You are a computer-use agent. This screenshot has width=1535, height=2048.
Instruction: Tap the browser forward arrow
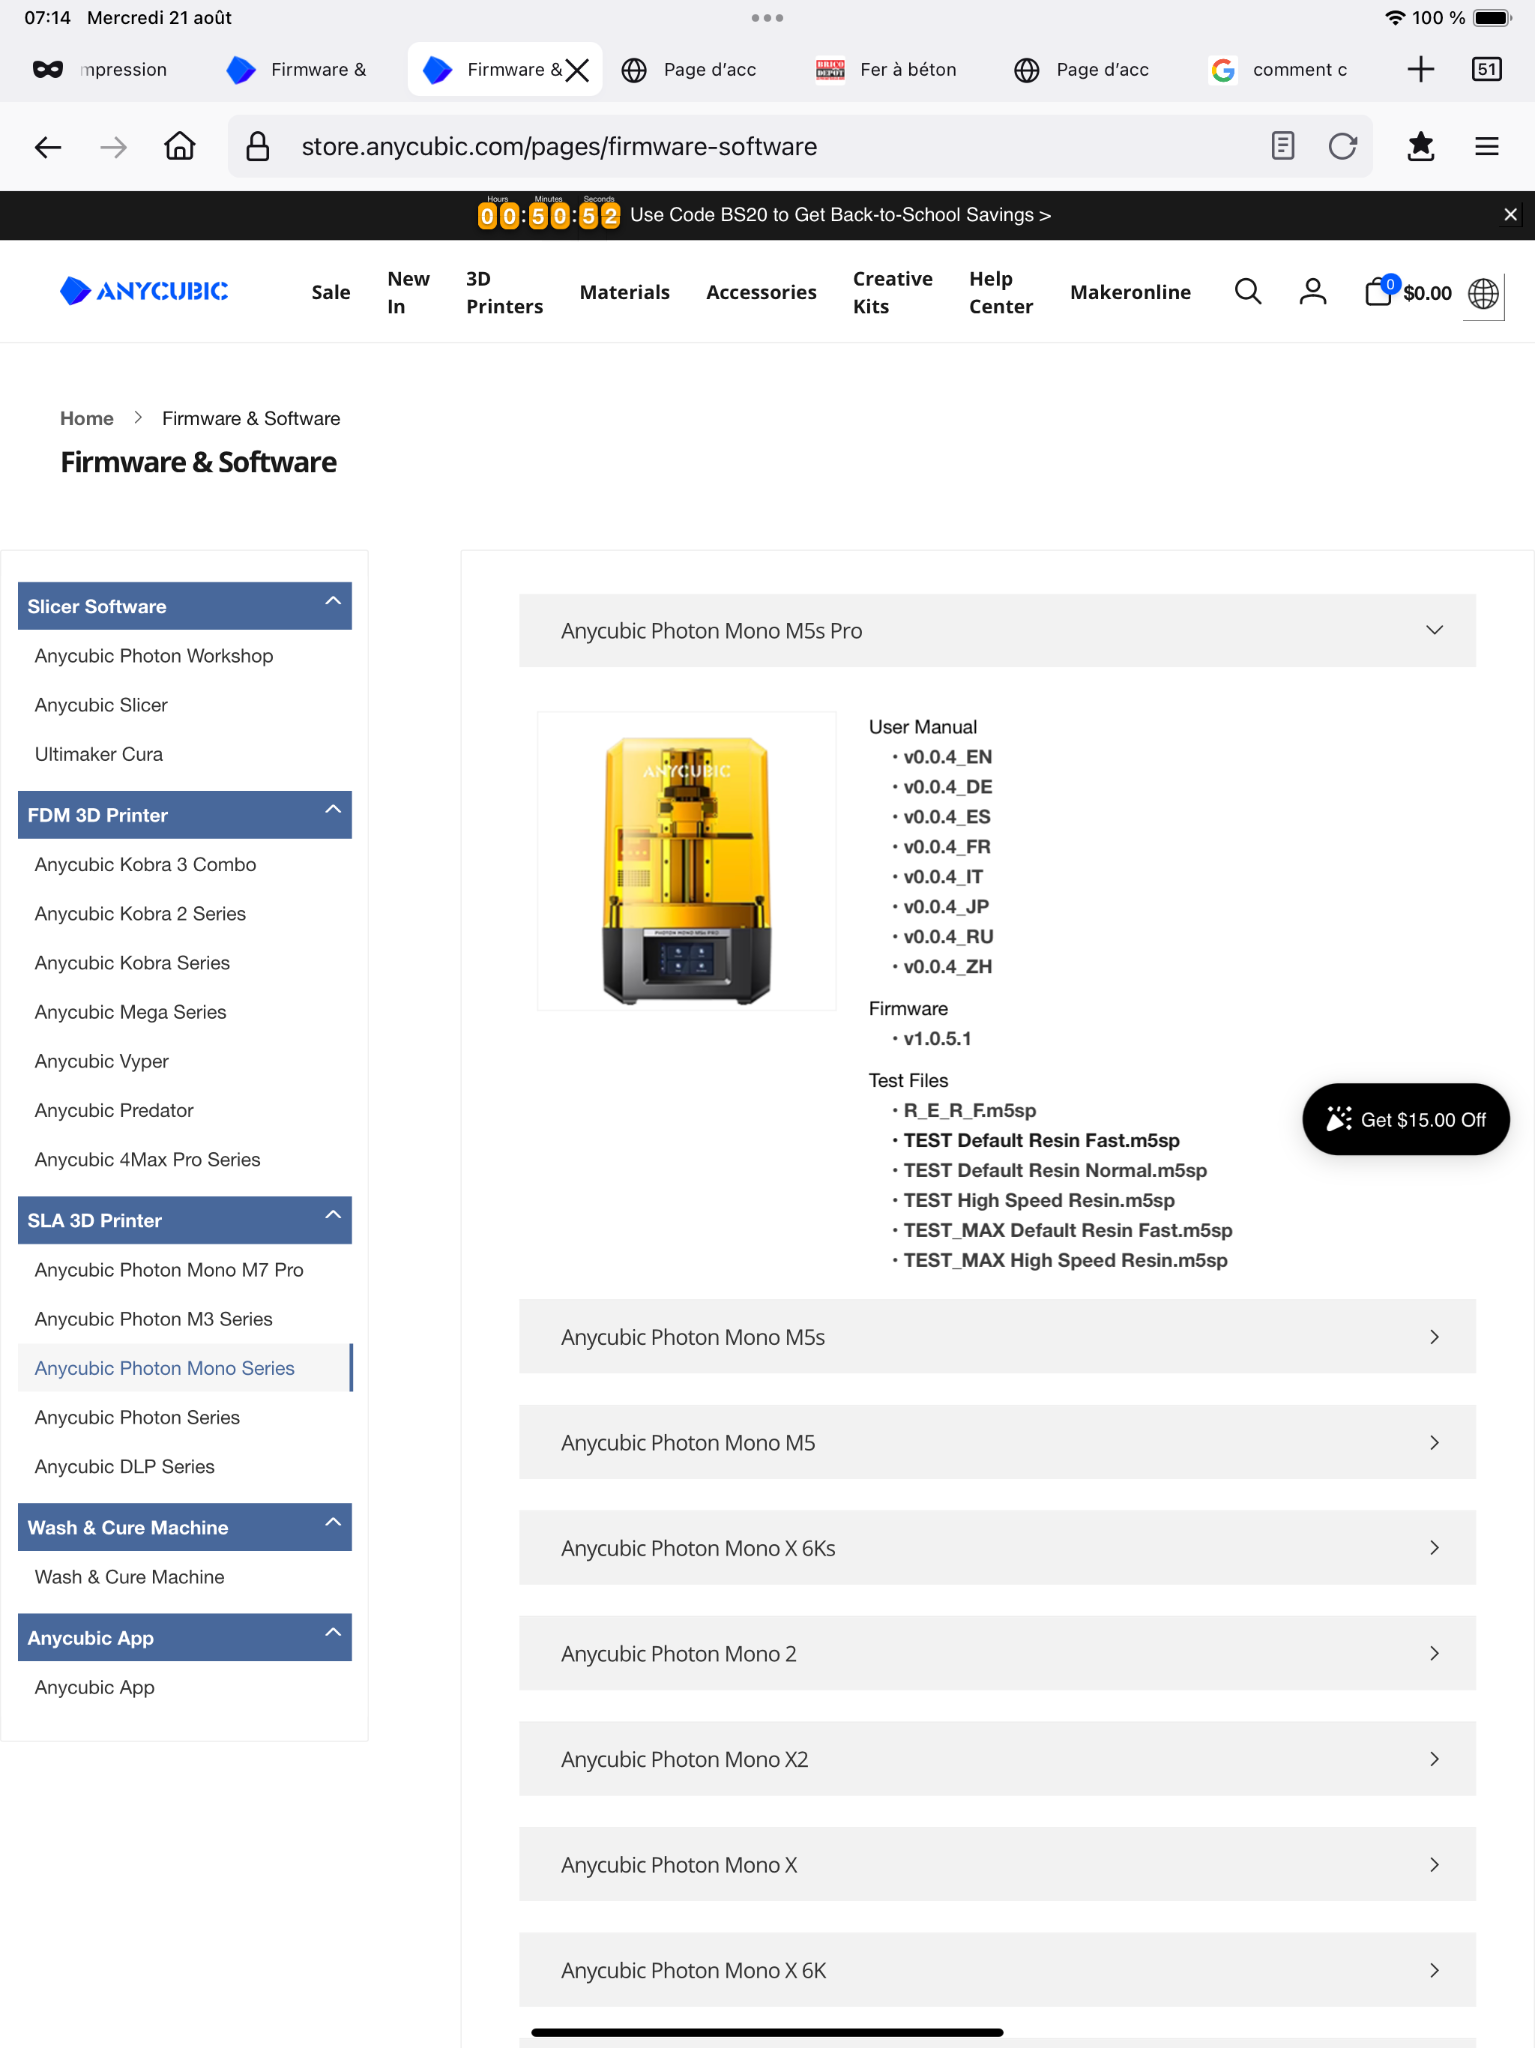coord(114,147)
